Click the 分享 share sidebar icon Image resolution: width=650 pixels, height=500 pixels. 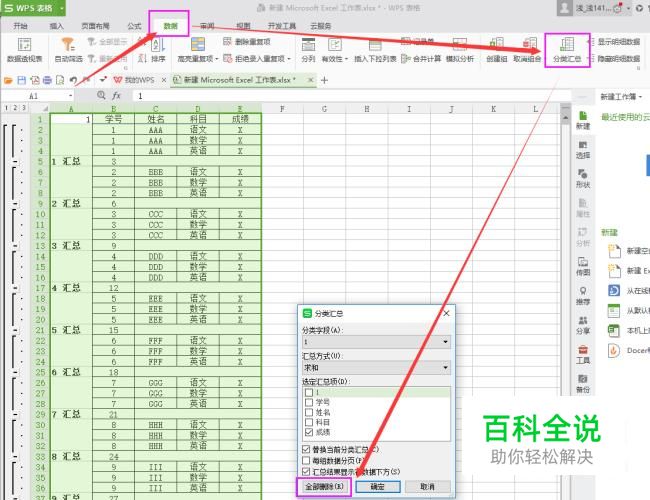(583, 325)
